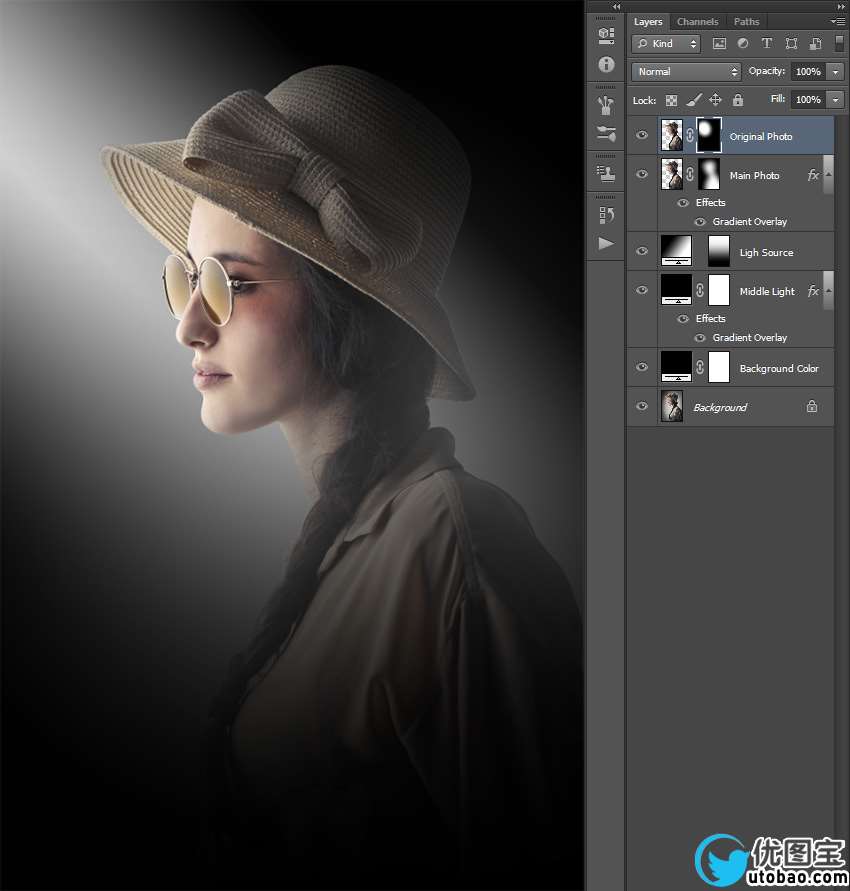The width and height of the screenshot is (850, 891).
Task: Collapse Middle Light layer effects
Action: click(828, 290)
